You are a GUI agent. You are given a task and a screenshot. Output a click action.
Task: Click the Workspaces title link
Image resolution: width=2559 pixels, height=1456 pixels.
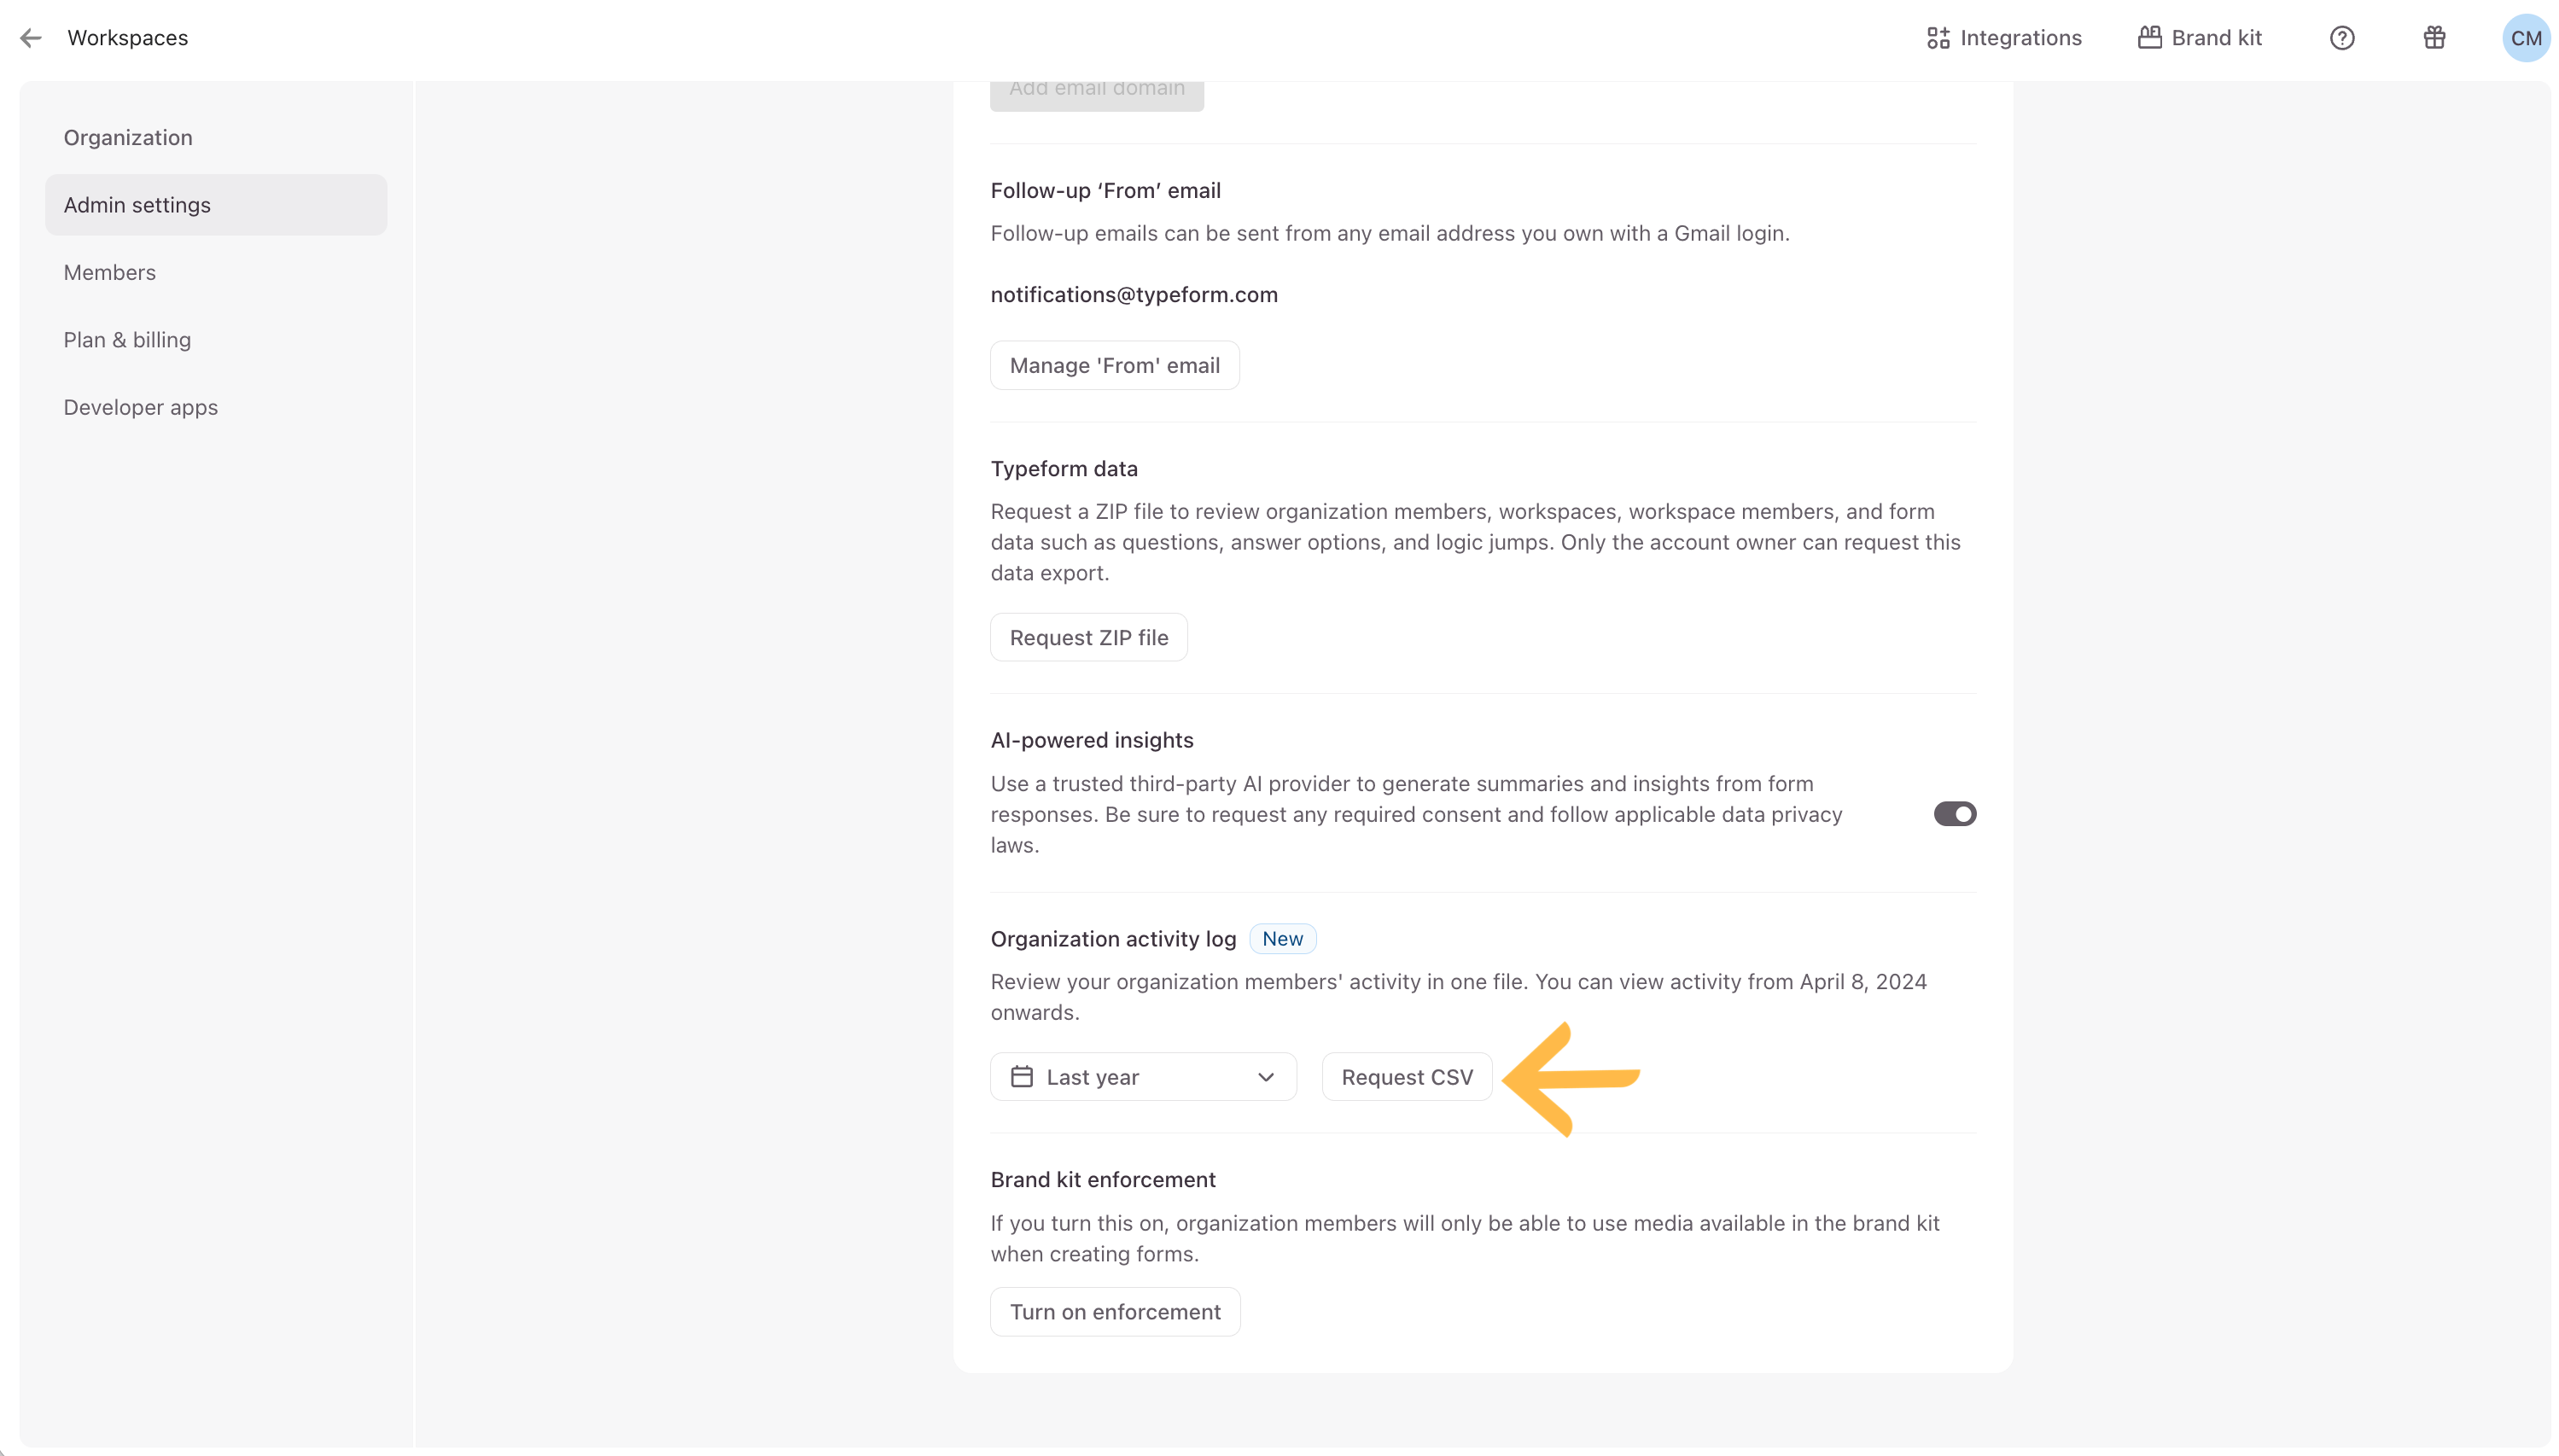coord(128,38)
